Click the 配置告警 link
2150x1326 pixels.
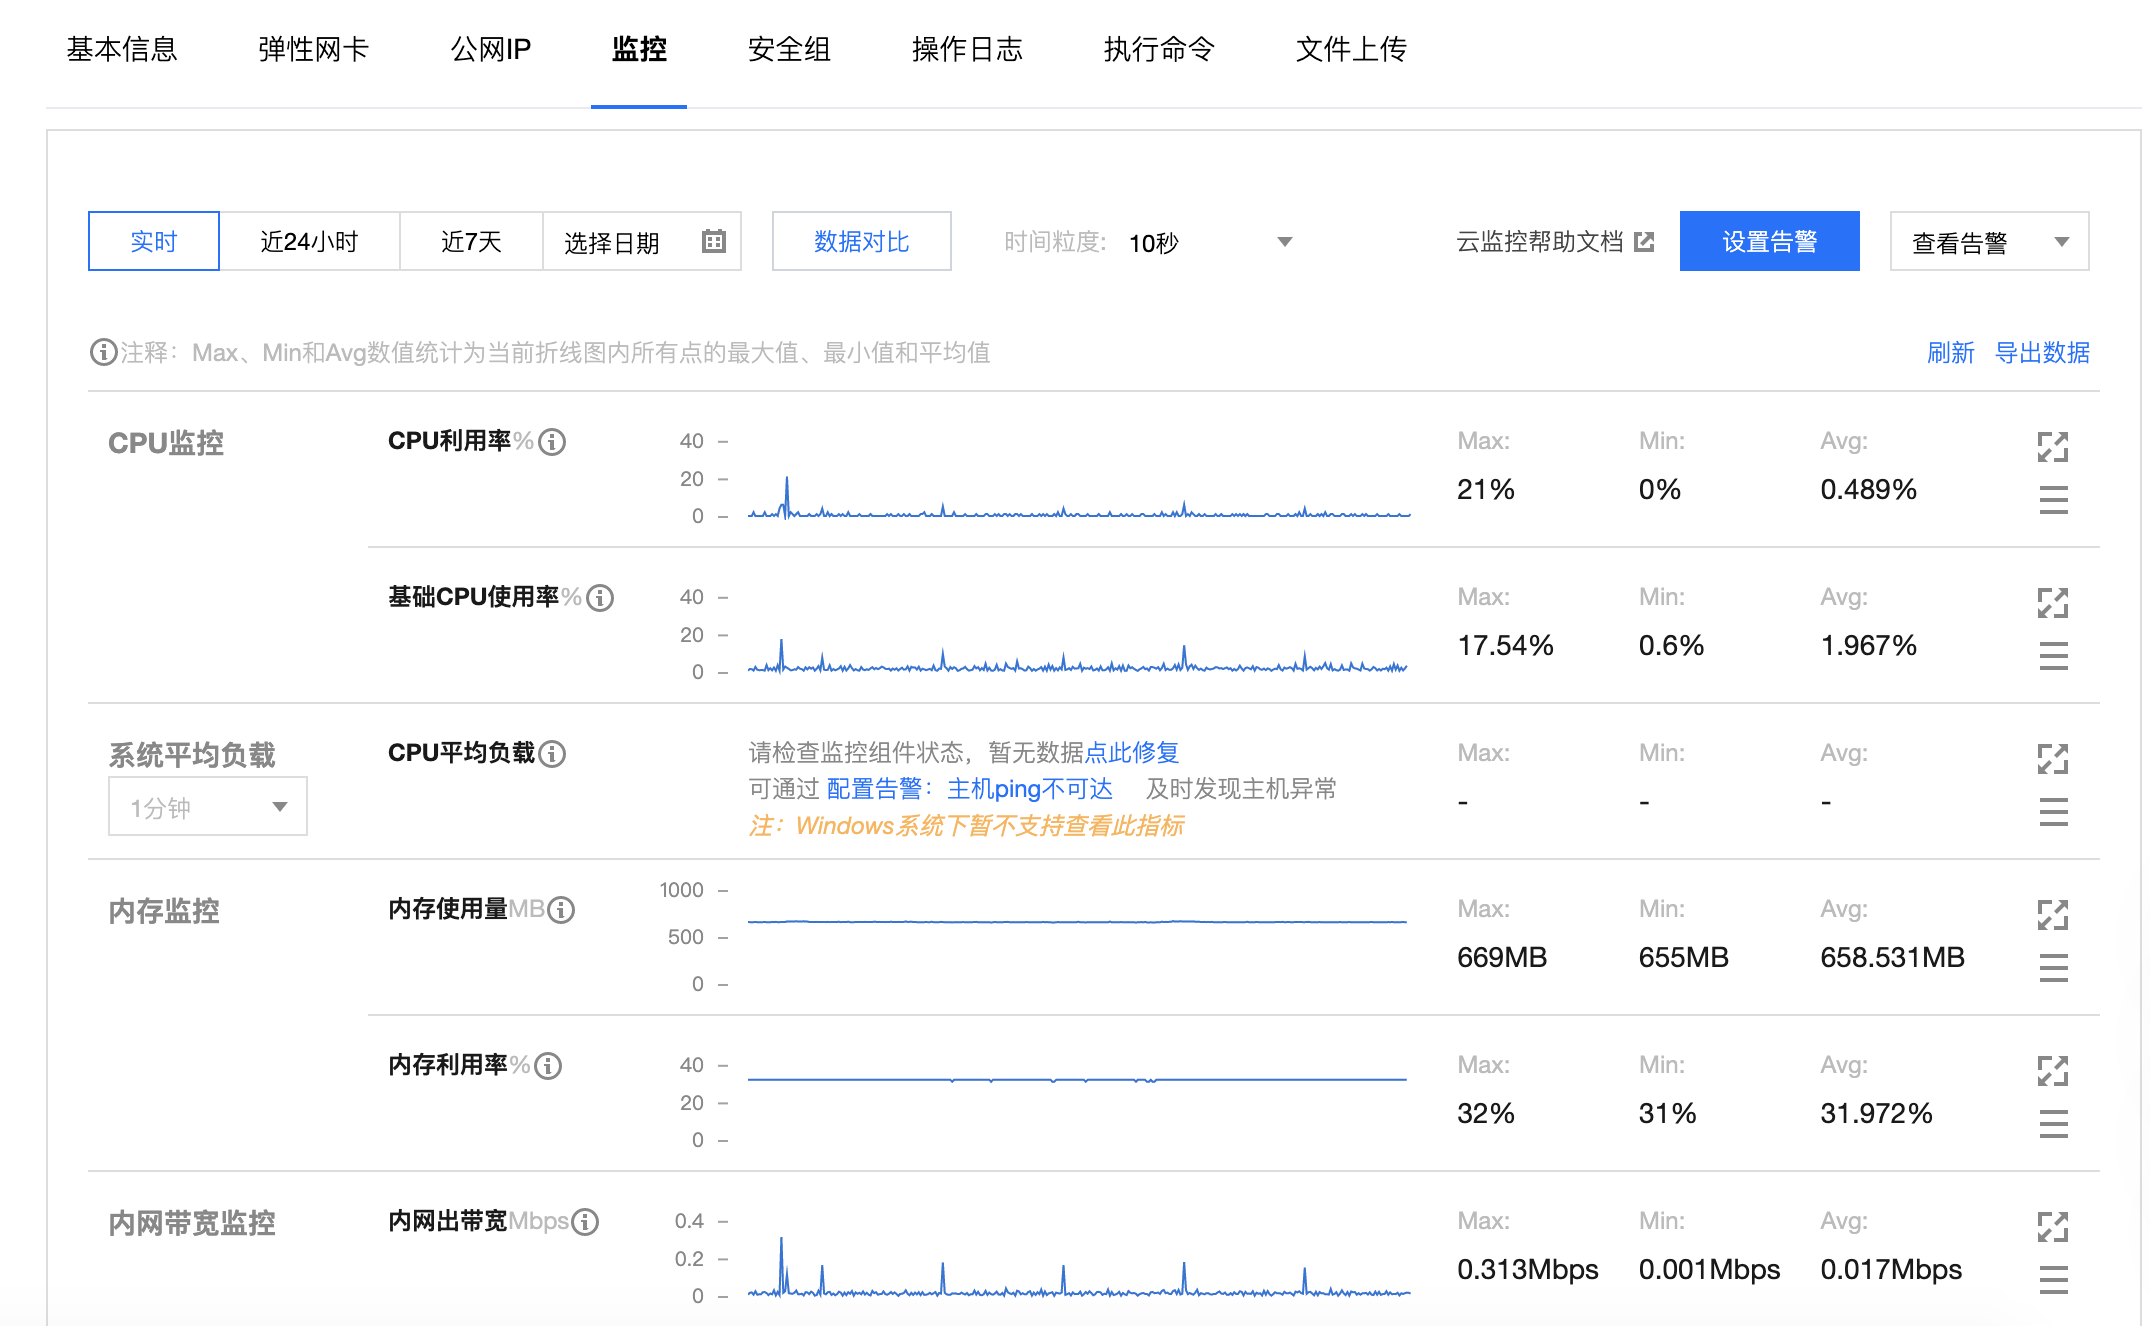[x=875, y=789]
